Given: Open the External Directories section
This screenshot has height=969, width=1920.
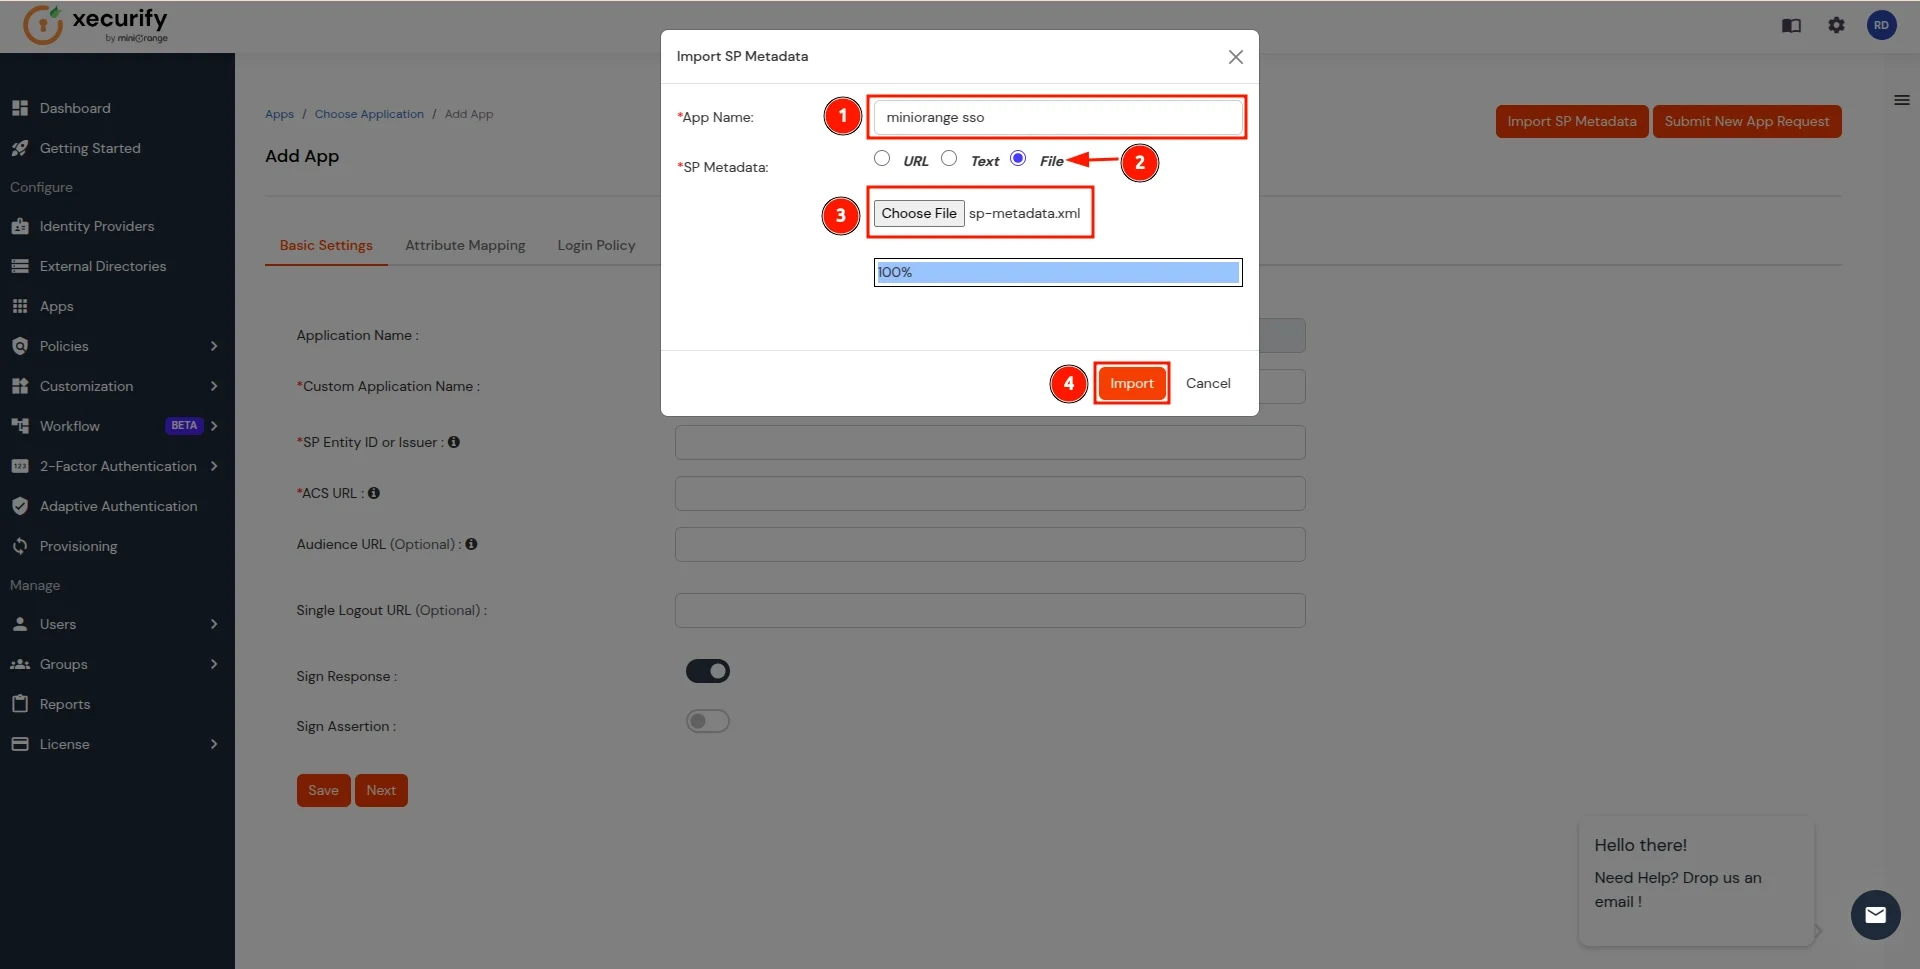Looking at the screenshot, I should (102, 266).
